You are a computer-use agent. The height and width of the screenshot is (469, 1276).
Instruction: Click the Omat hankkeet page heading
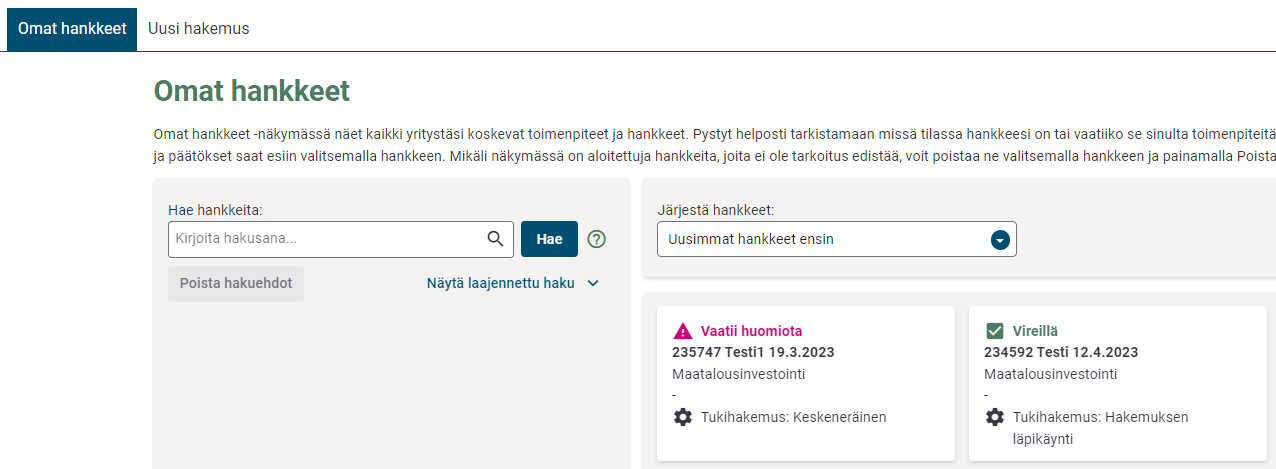click(252, 91)
